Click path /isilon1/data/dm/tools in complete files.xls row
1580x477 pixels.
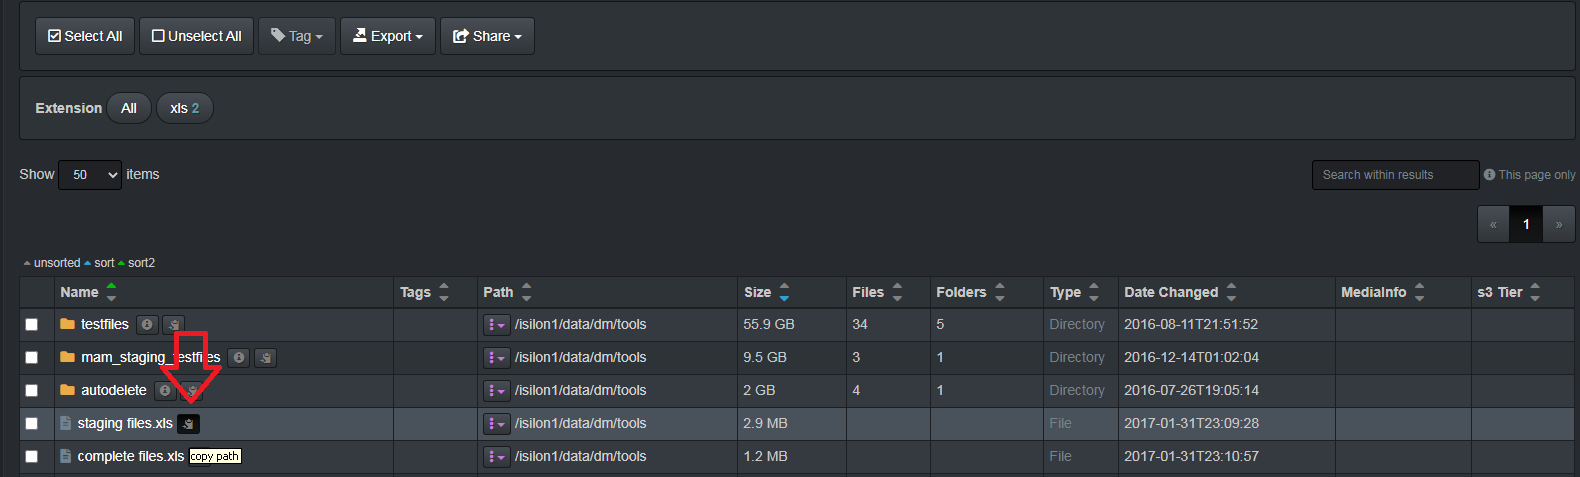[581, 456]
